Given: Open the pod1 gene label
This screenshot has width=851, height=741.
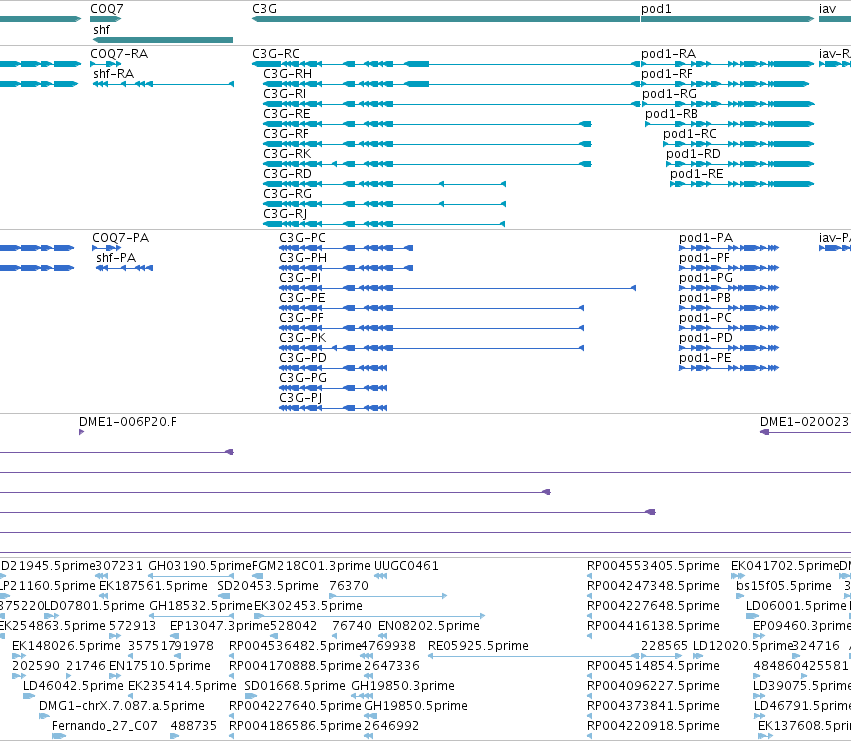Looking at the screenshot, I should click(x=656, y=9).
